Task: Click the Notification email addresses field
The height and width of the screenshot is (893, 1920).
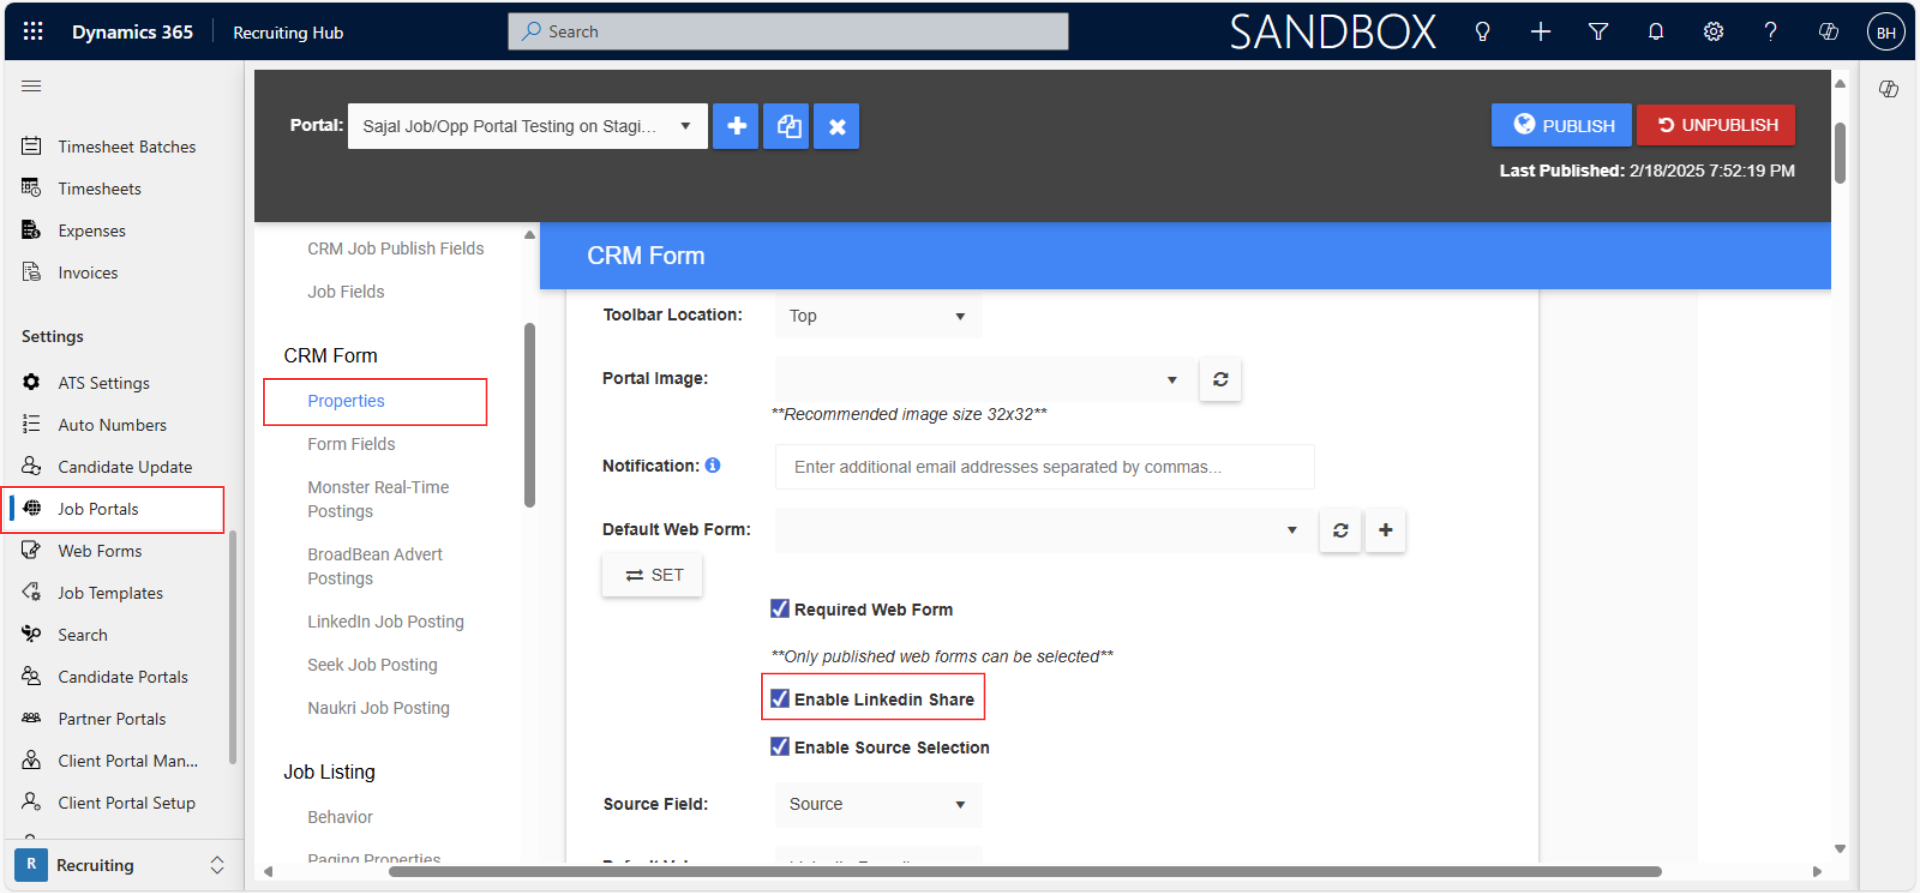Action: 1044,467
